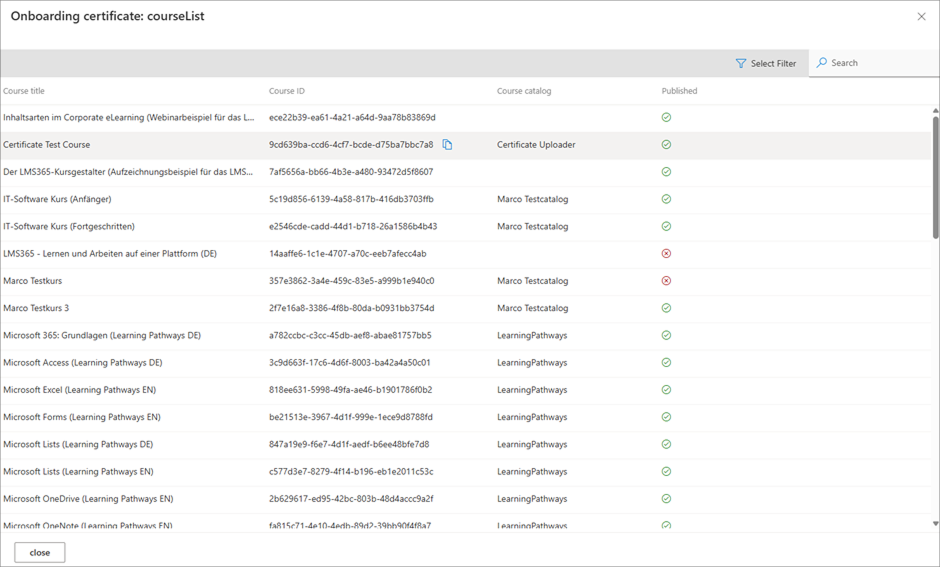Click the search magnifier icon
The image size is (940, 567).
(x=822, y=63)
